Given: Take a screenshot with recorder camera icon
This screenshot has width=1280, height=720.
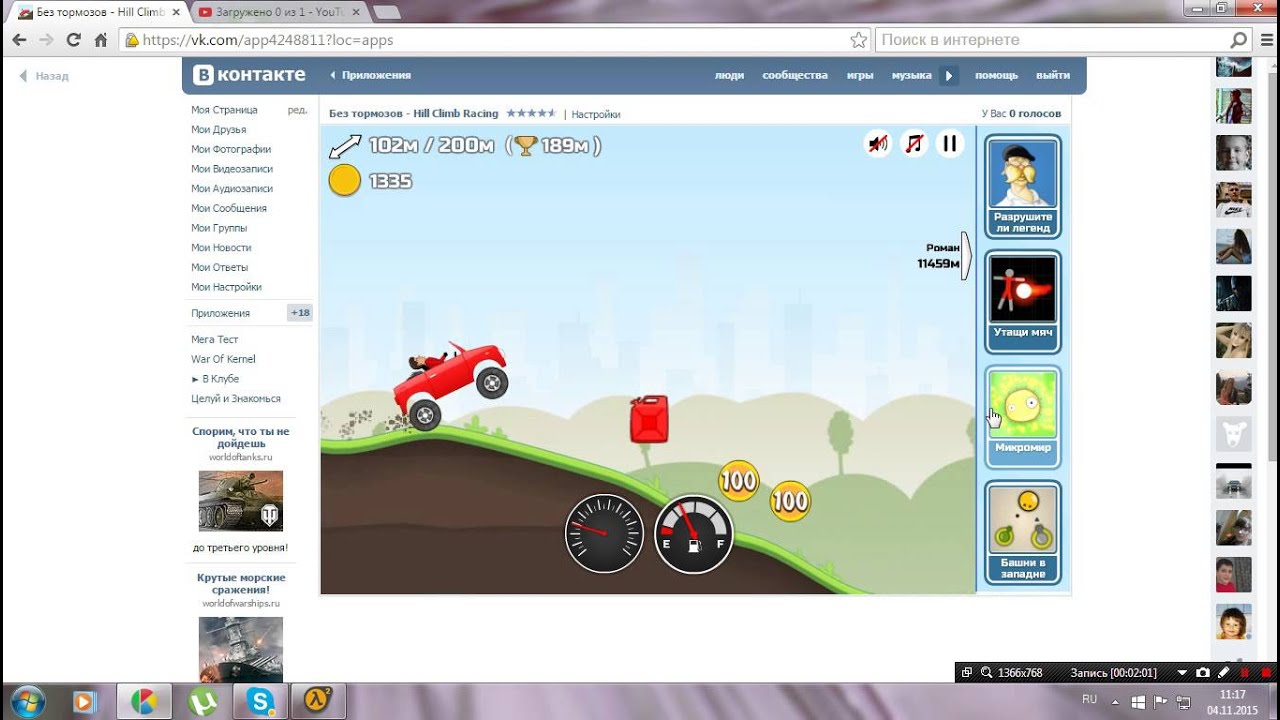Looking at the screenshot, I should tap(1203, 673).
